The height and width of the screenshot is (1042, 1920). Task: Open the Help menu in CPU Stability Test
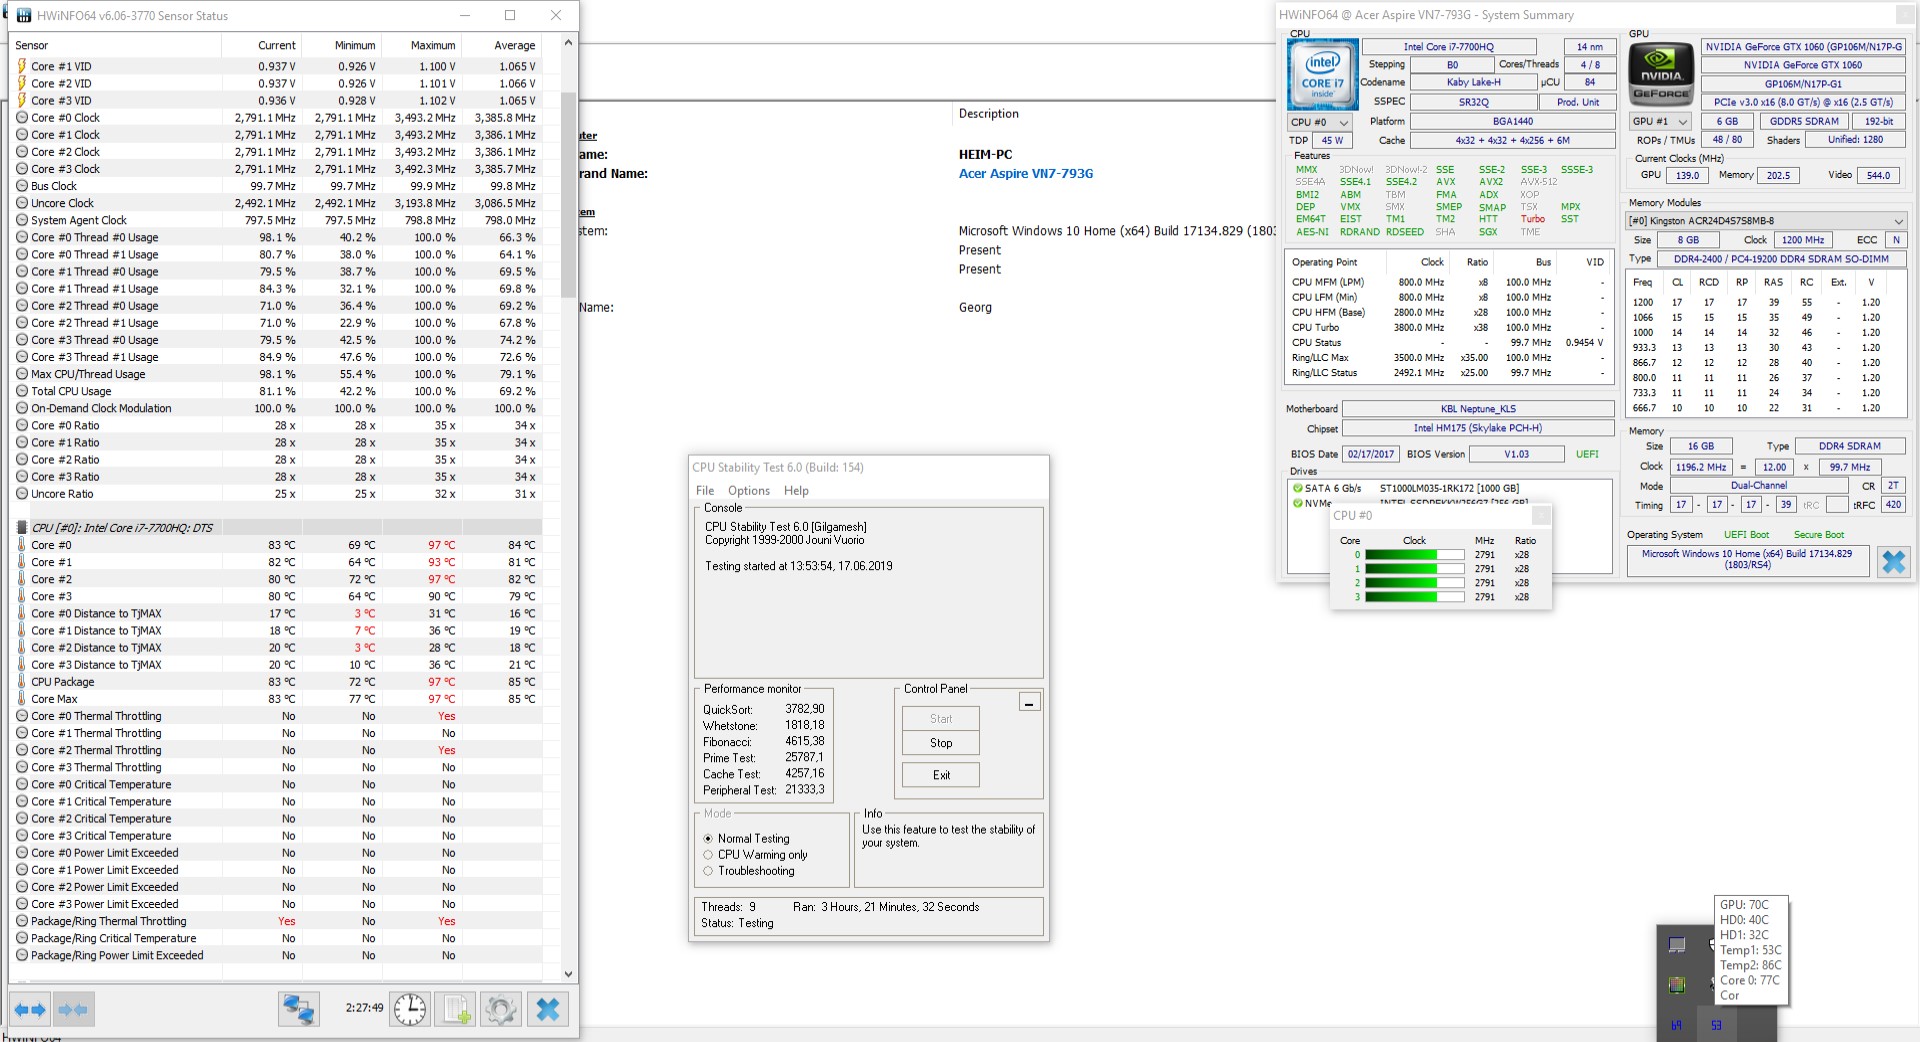pos(796,490)
